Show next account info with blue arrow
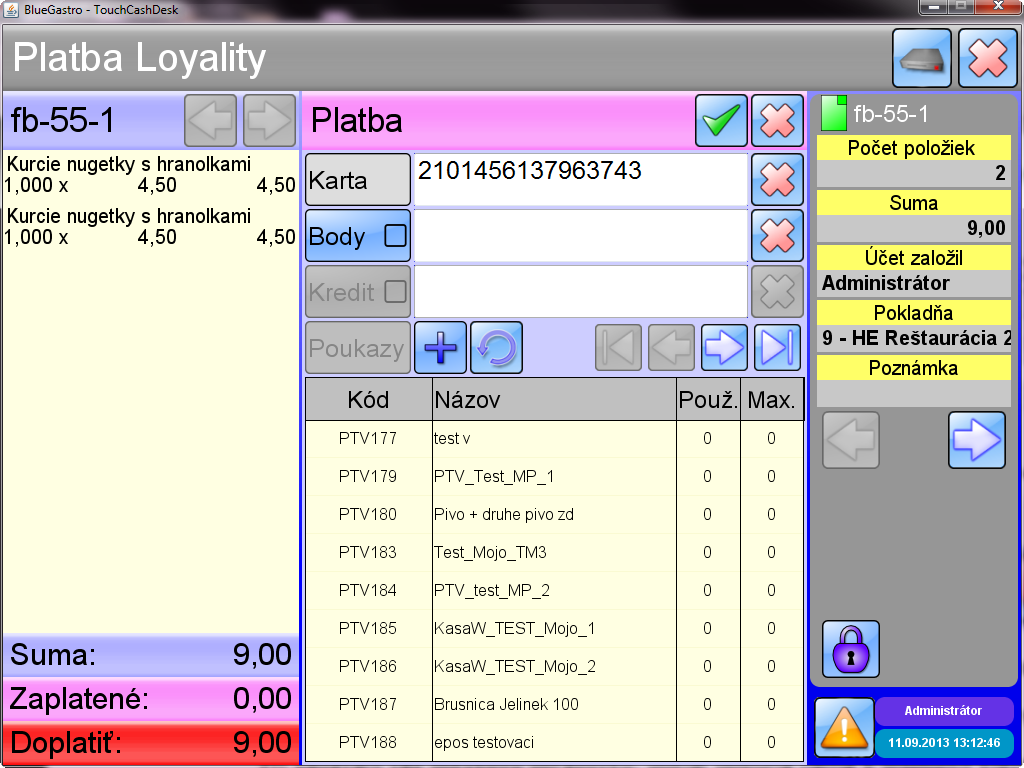The image size is (1024, 768). pyautogui.click(x=976, y=440)
